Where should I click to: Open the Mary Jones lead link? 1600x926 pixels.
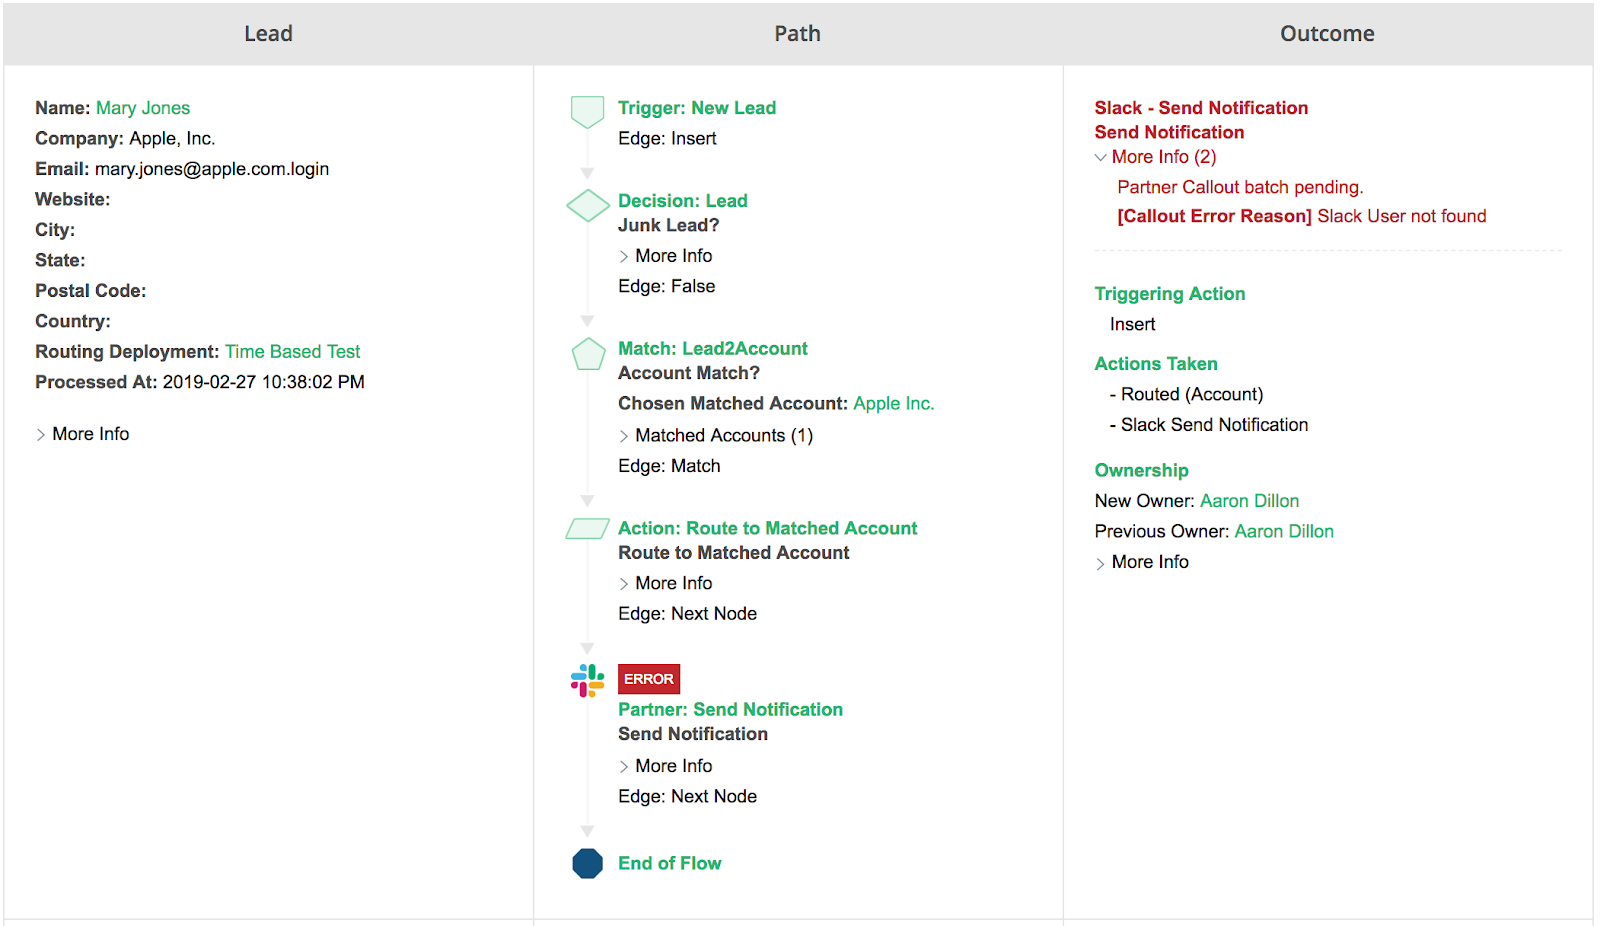[143, 108]
